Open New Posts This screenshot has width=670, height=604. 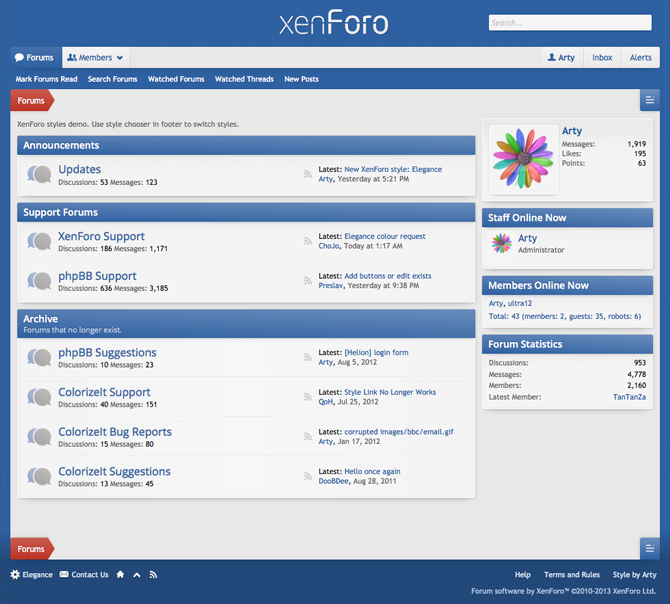click(302, 79)
